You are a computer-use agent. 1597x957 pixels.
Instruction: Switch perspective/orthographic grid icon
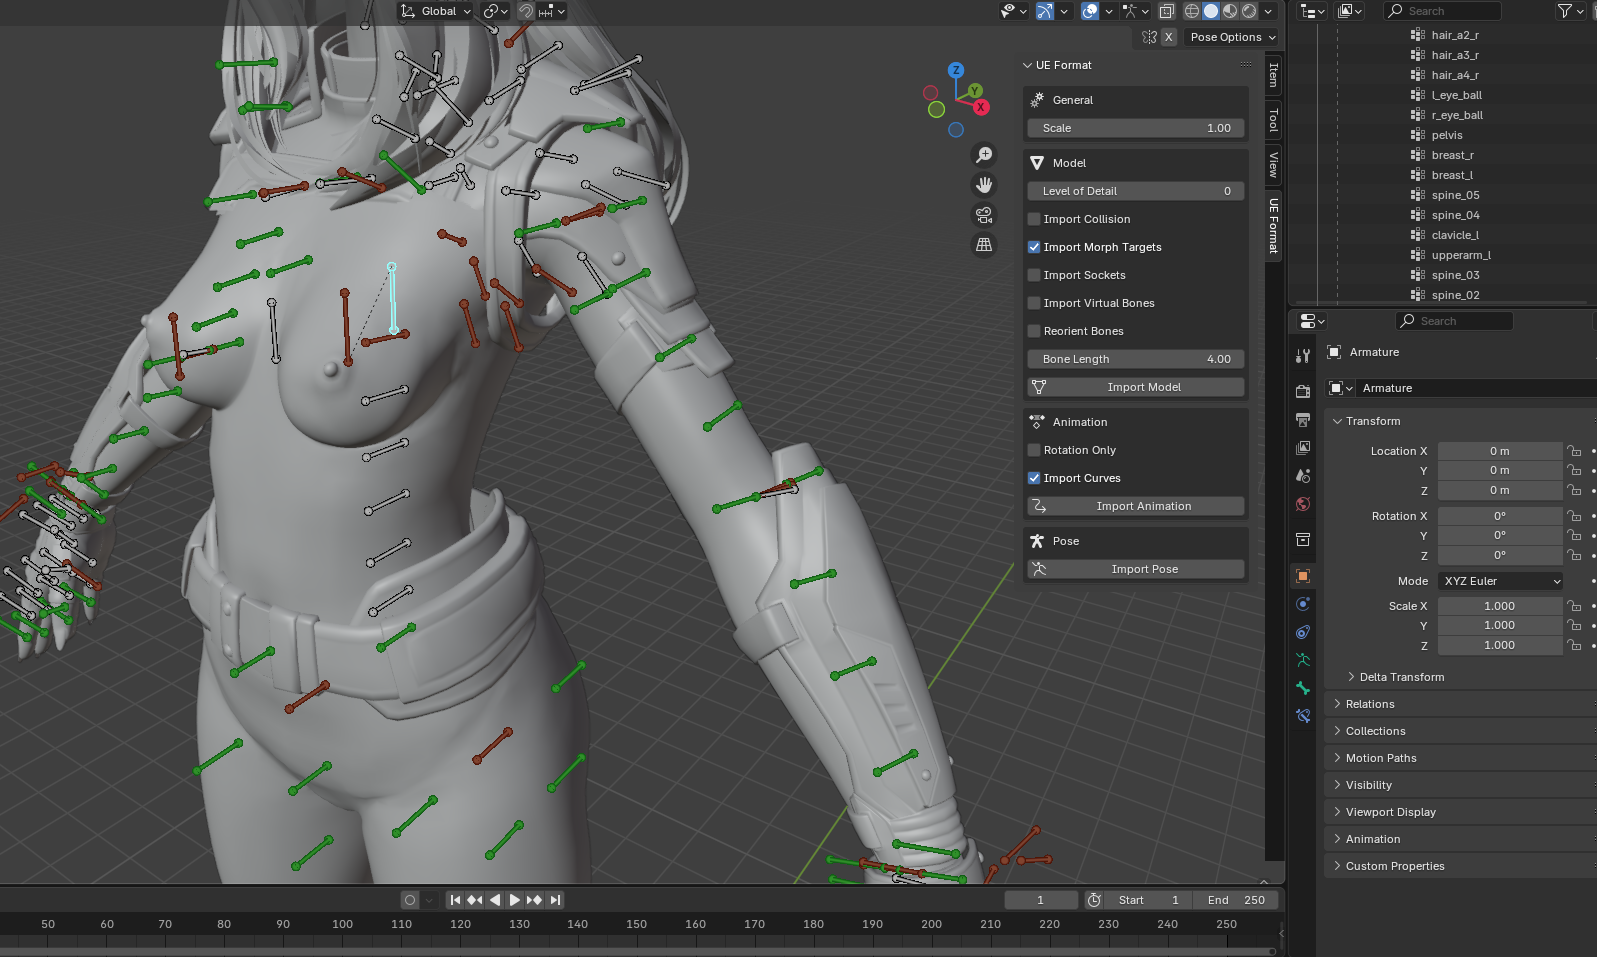pyautogui.click(x=984, y=245)
